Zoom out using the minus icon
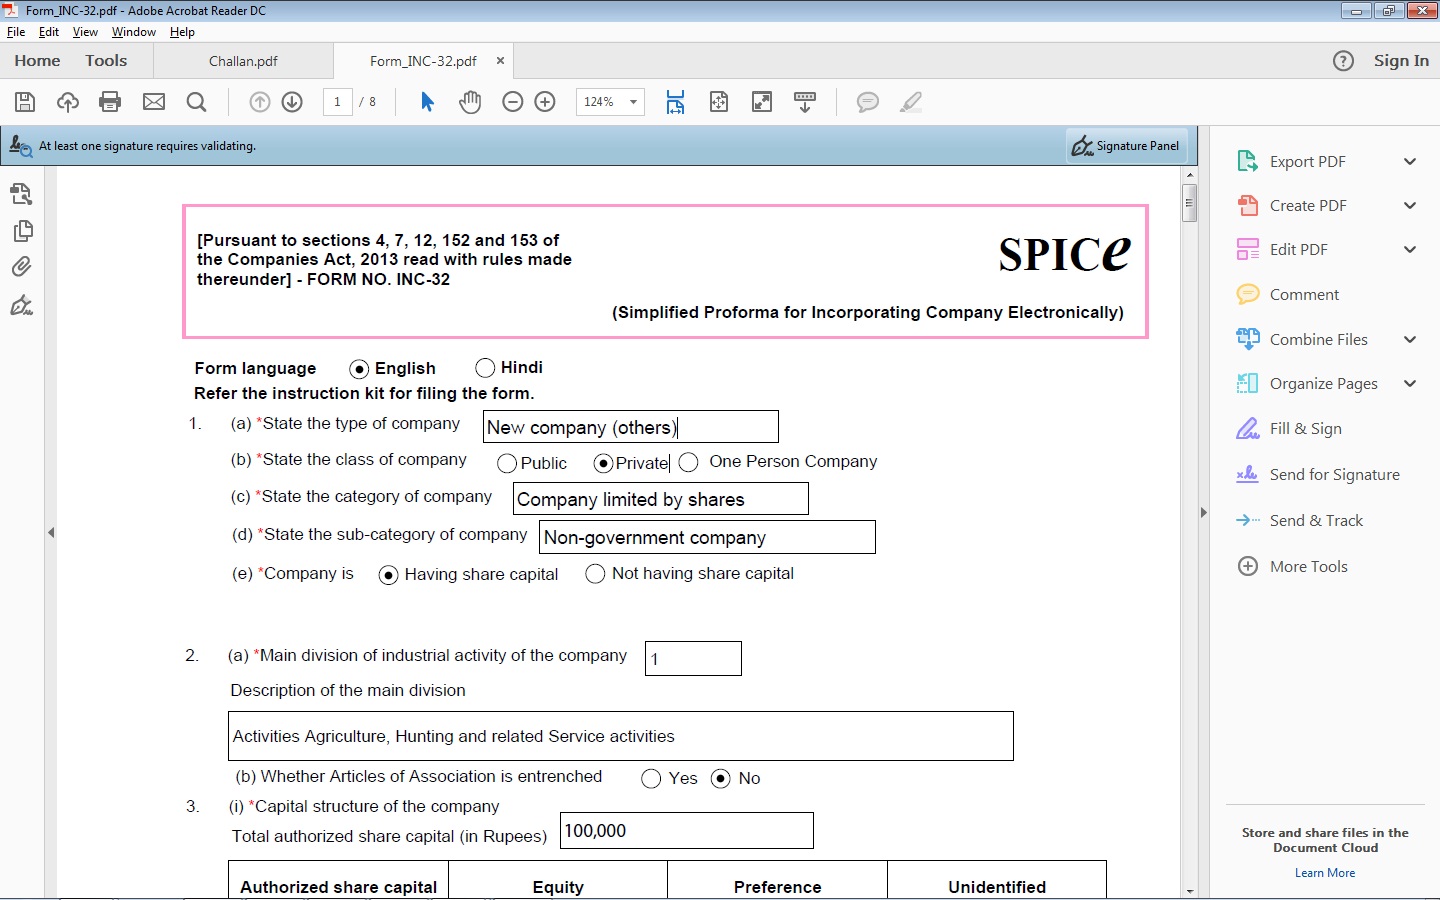The image size is (1440, 900). point(512,101)
